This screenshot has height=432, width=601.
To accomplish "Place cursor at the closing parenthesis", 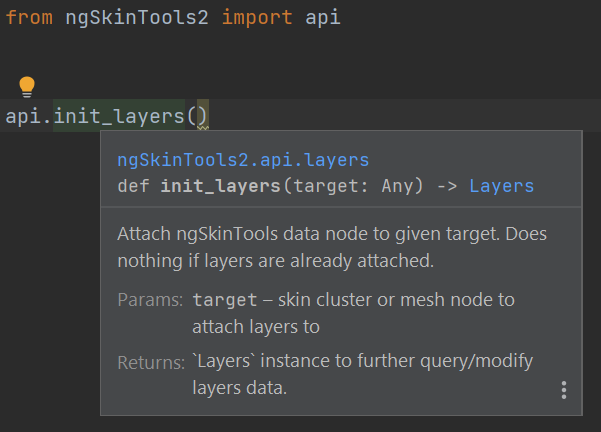I will tap(203, 116).
